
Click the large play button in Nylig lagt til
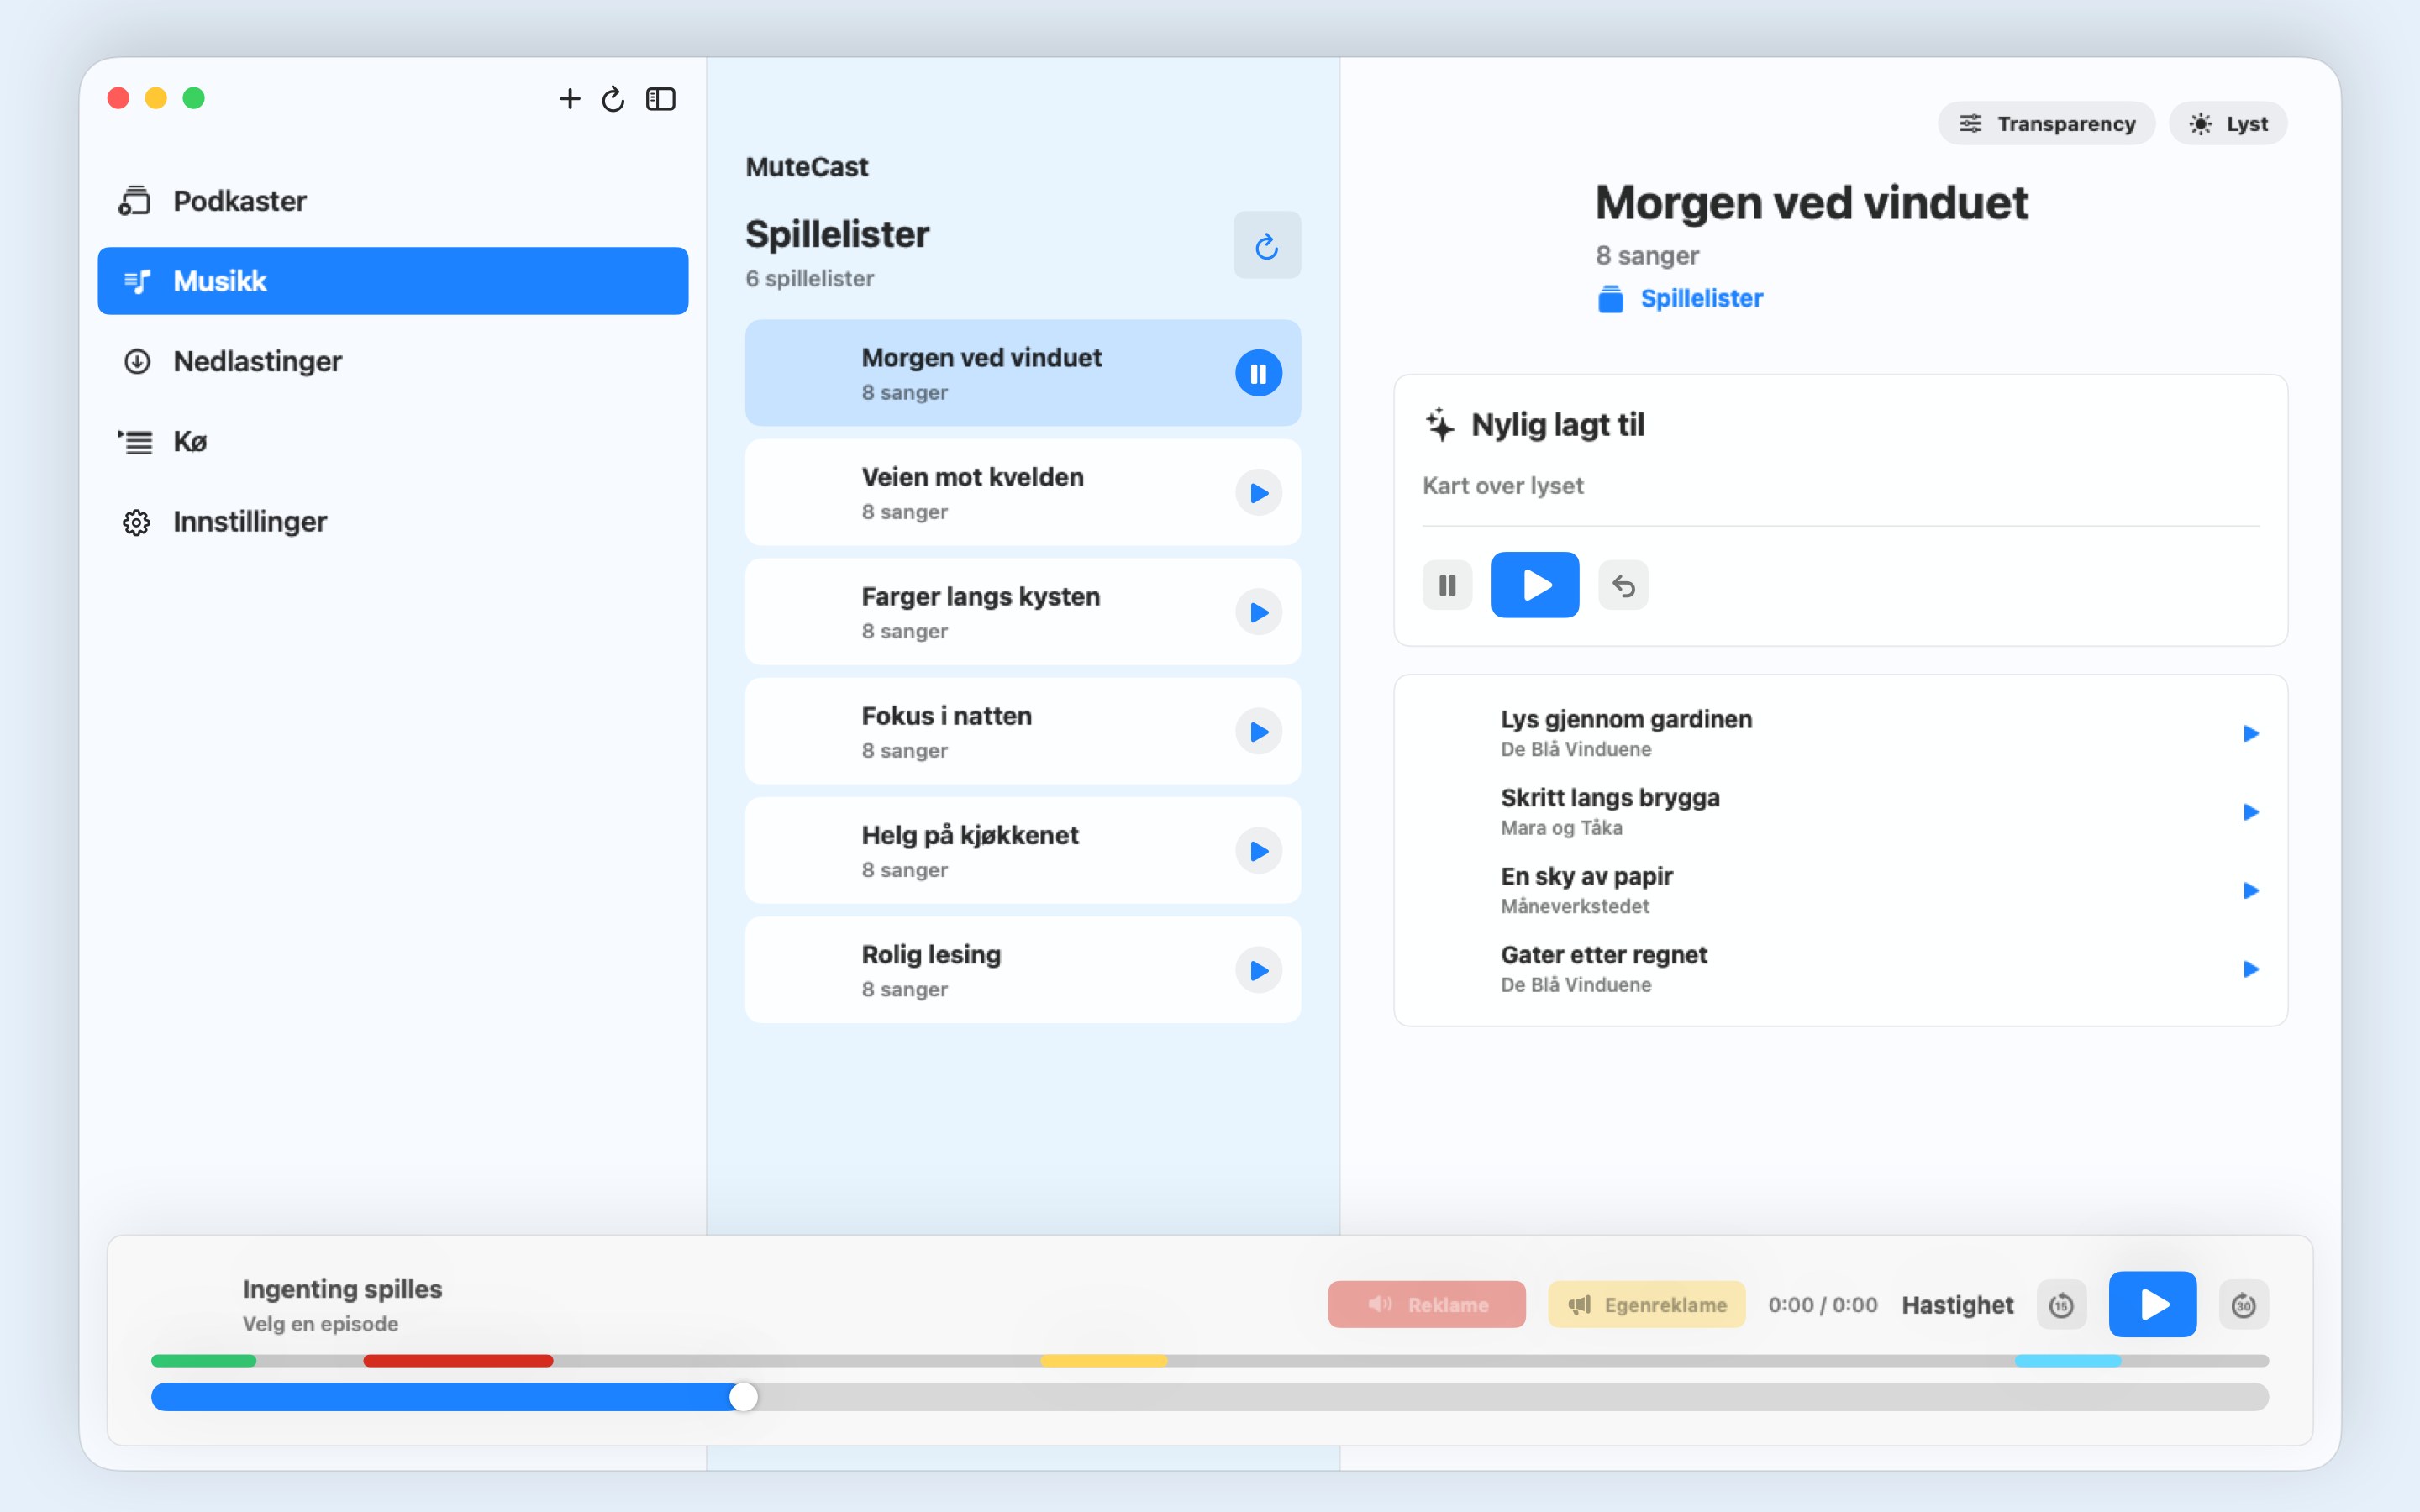click(1535, 585)
